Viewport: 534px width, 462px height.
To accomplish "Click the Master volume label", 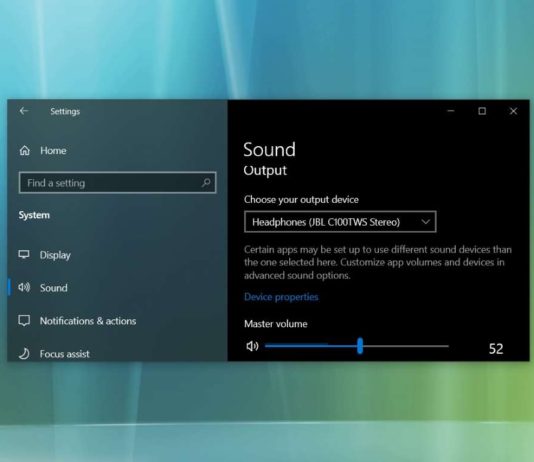I will [276, 324].
